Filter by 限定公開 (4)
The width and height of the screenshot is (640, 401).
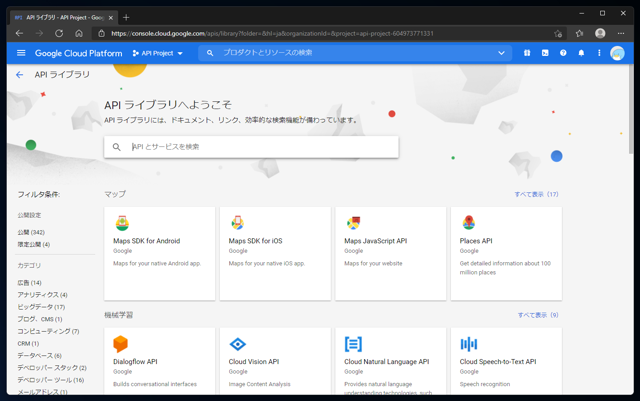(x=33, y=245)
